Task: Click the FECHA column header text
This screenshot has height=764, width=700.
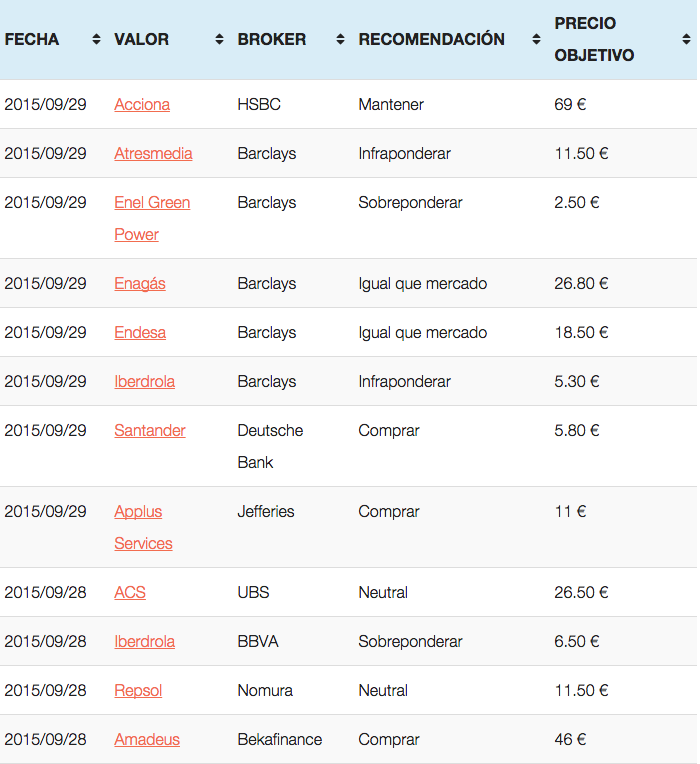Action: point(32,39)
